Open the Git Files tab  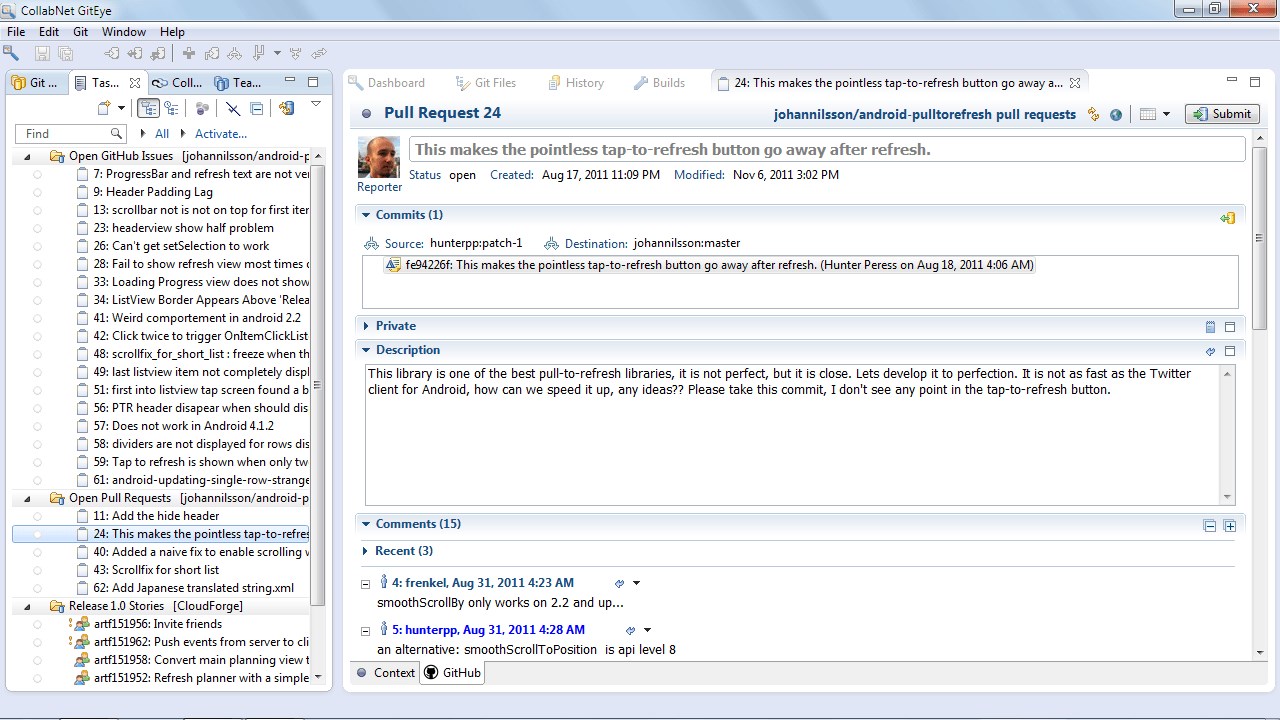coord(486,83)
